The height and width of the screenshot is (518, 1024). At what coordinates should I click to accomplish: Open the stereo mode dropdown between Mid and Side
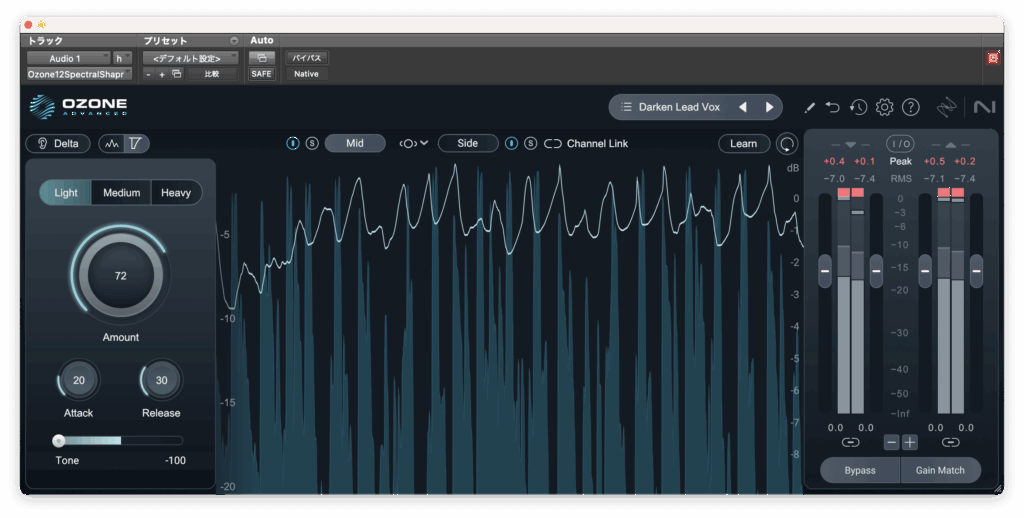[413, 144]
